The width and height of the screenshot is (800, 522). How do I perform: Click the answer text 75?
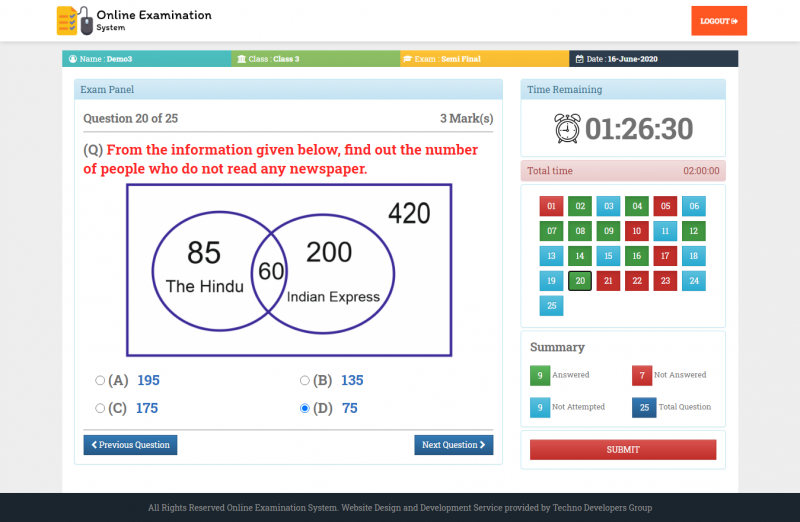(x=349, y=408)
